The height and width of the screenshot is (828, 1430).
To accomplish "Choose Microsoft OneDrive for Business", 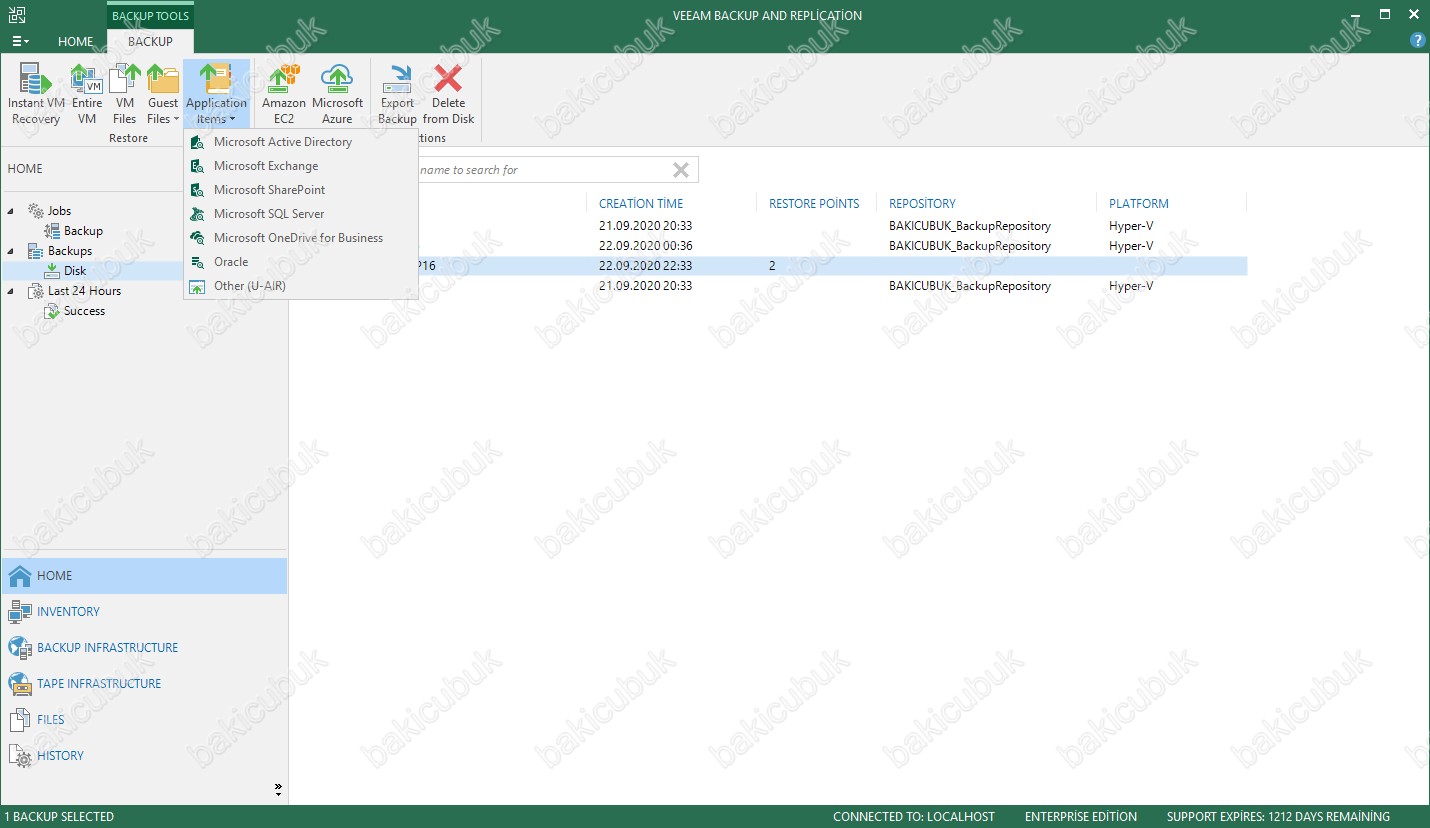I will tap(300, 238).
